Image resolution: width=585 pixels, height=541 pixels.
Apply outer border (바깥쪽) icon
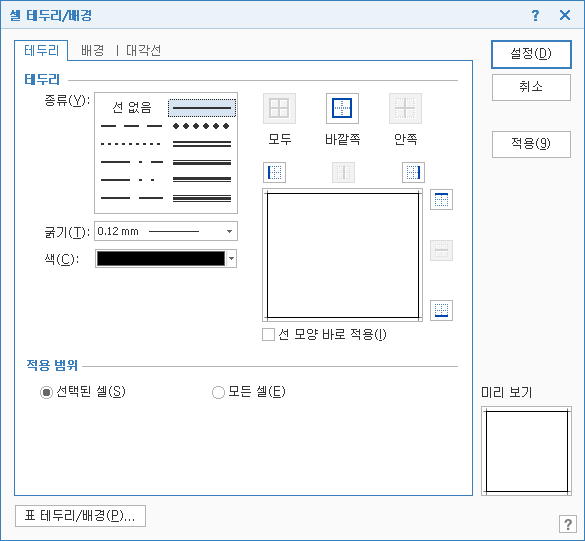342,109
